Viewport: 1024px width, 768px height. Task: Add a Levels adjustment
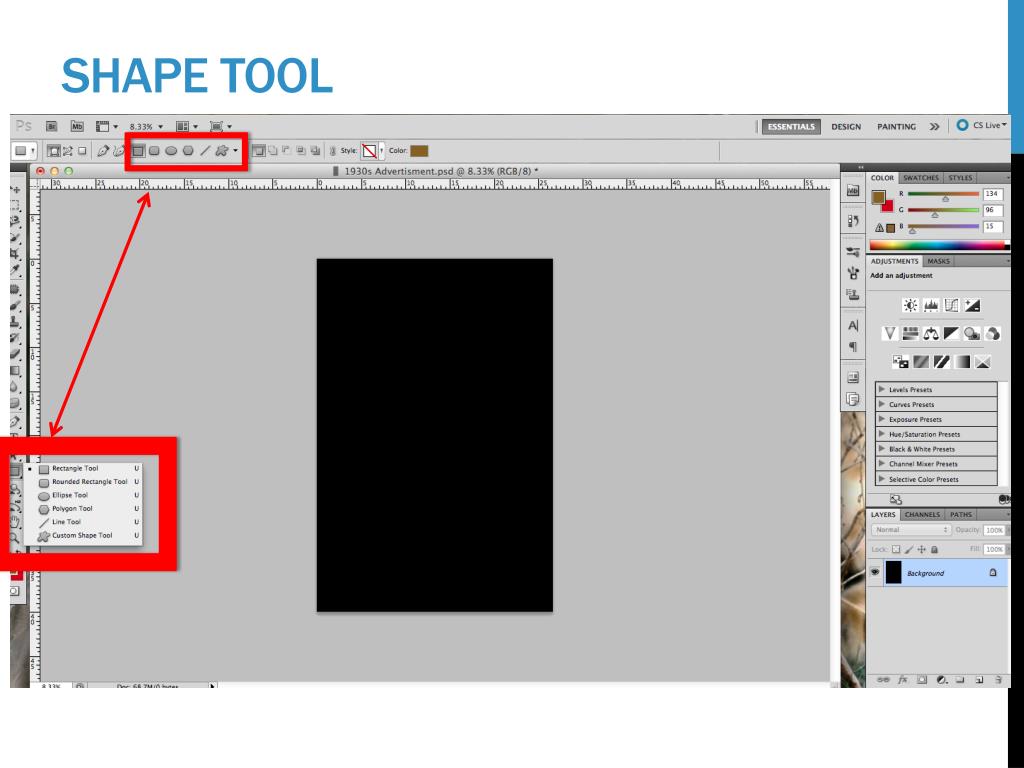click(x=931, y=305)
